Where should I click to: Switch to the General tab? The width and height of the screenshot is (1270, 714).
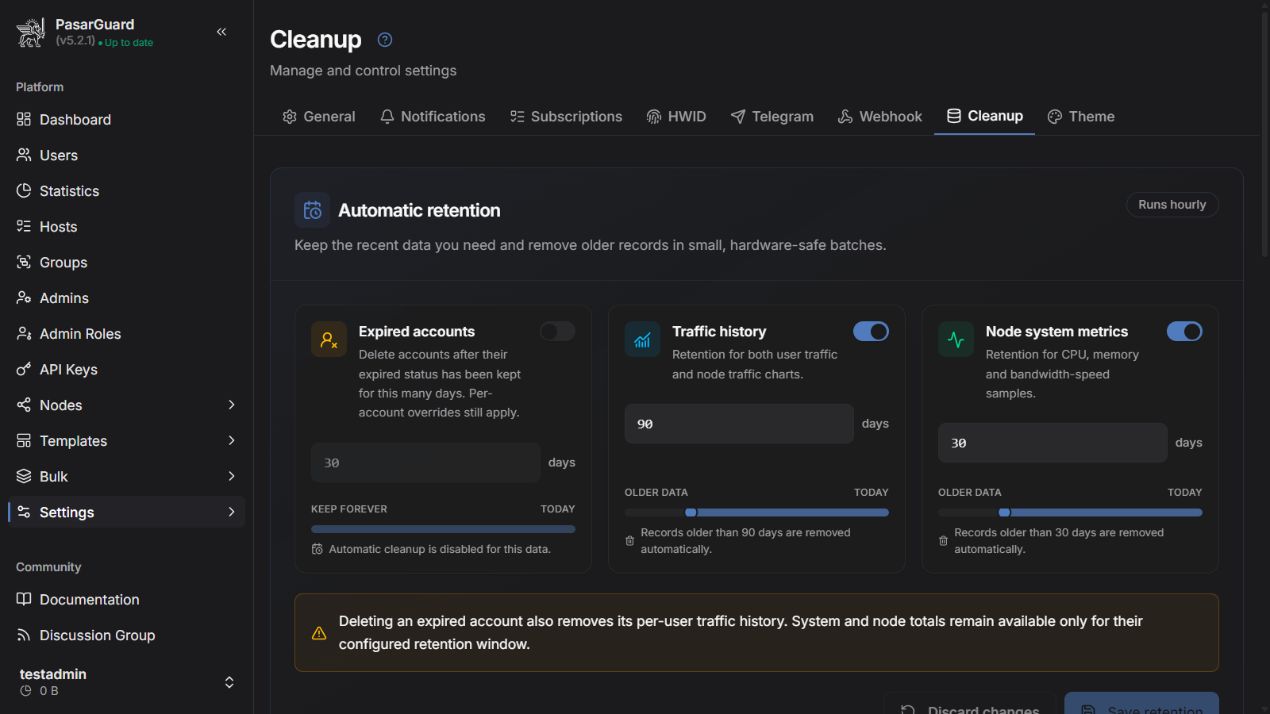click(319, 116)
